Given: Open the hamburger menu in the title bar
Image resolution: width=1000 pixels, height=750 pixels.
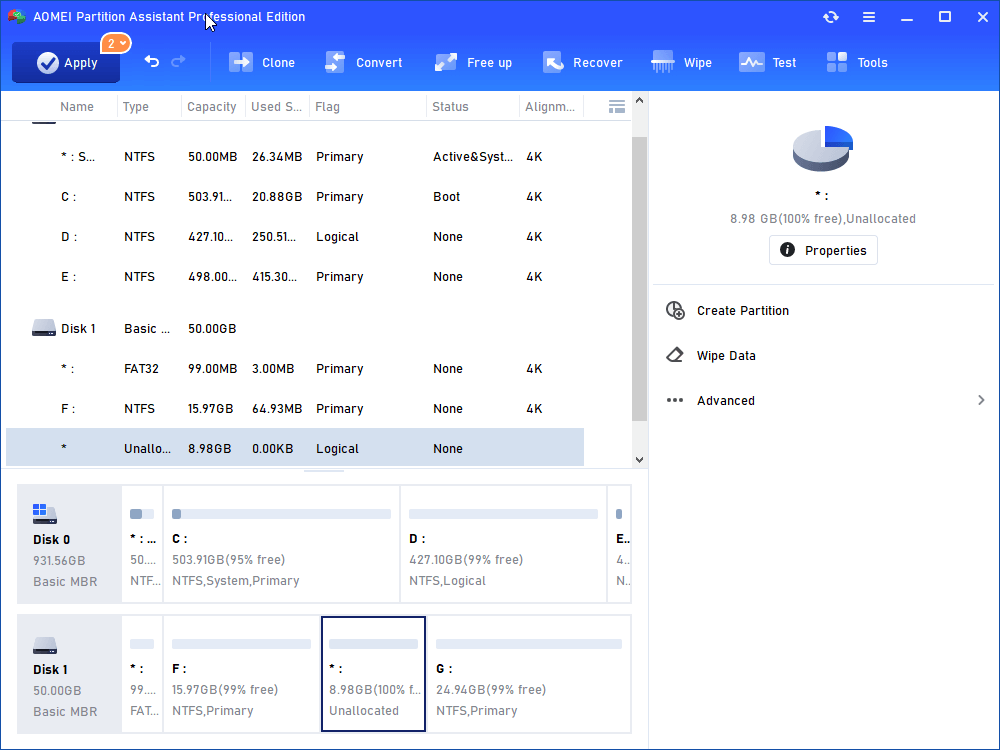Looking at the screenshot, I should [869, 17].
